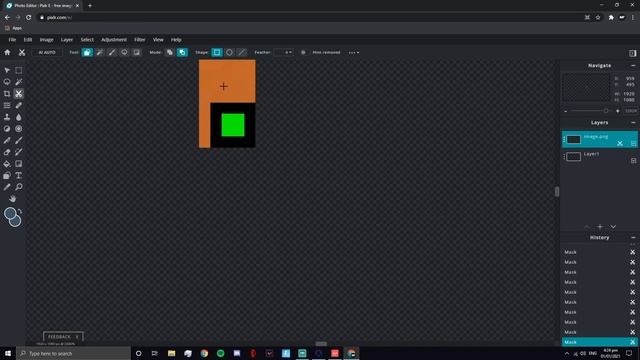
Task: Click the AI AUTO button
Action: (x=47, y=52)
